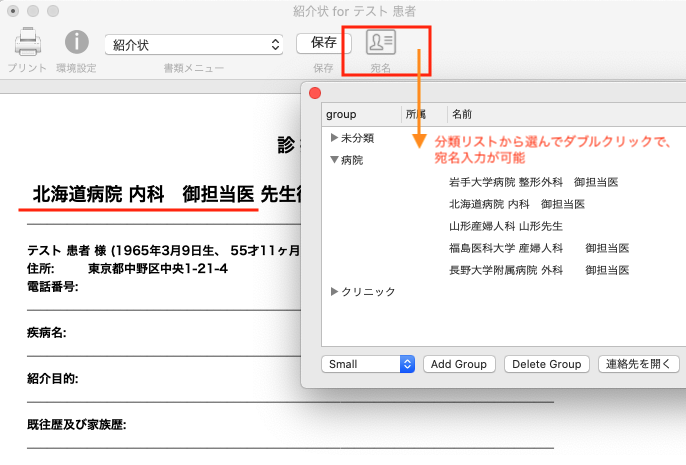Collapse the 病院 group
Screen dimensions: 686x465
(x=334, y=160)
